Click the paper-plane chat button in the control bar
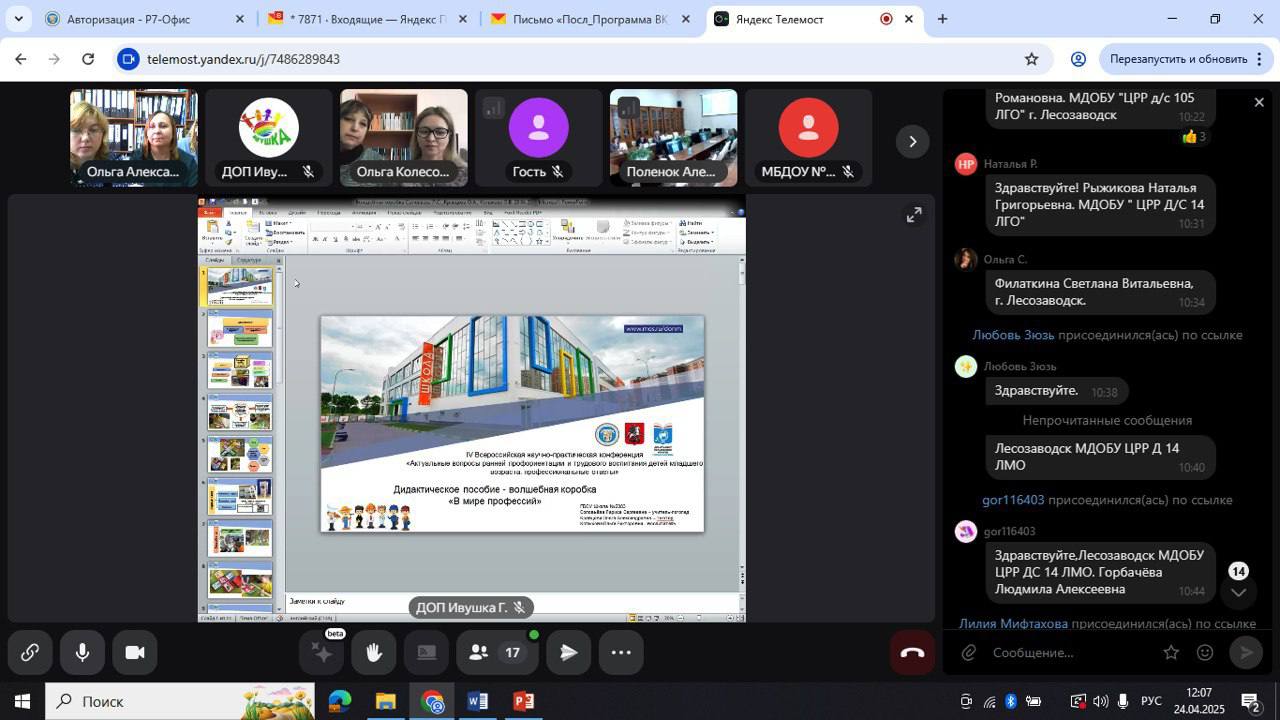1280x720 pixels. point(568,653)
